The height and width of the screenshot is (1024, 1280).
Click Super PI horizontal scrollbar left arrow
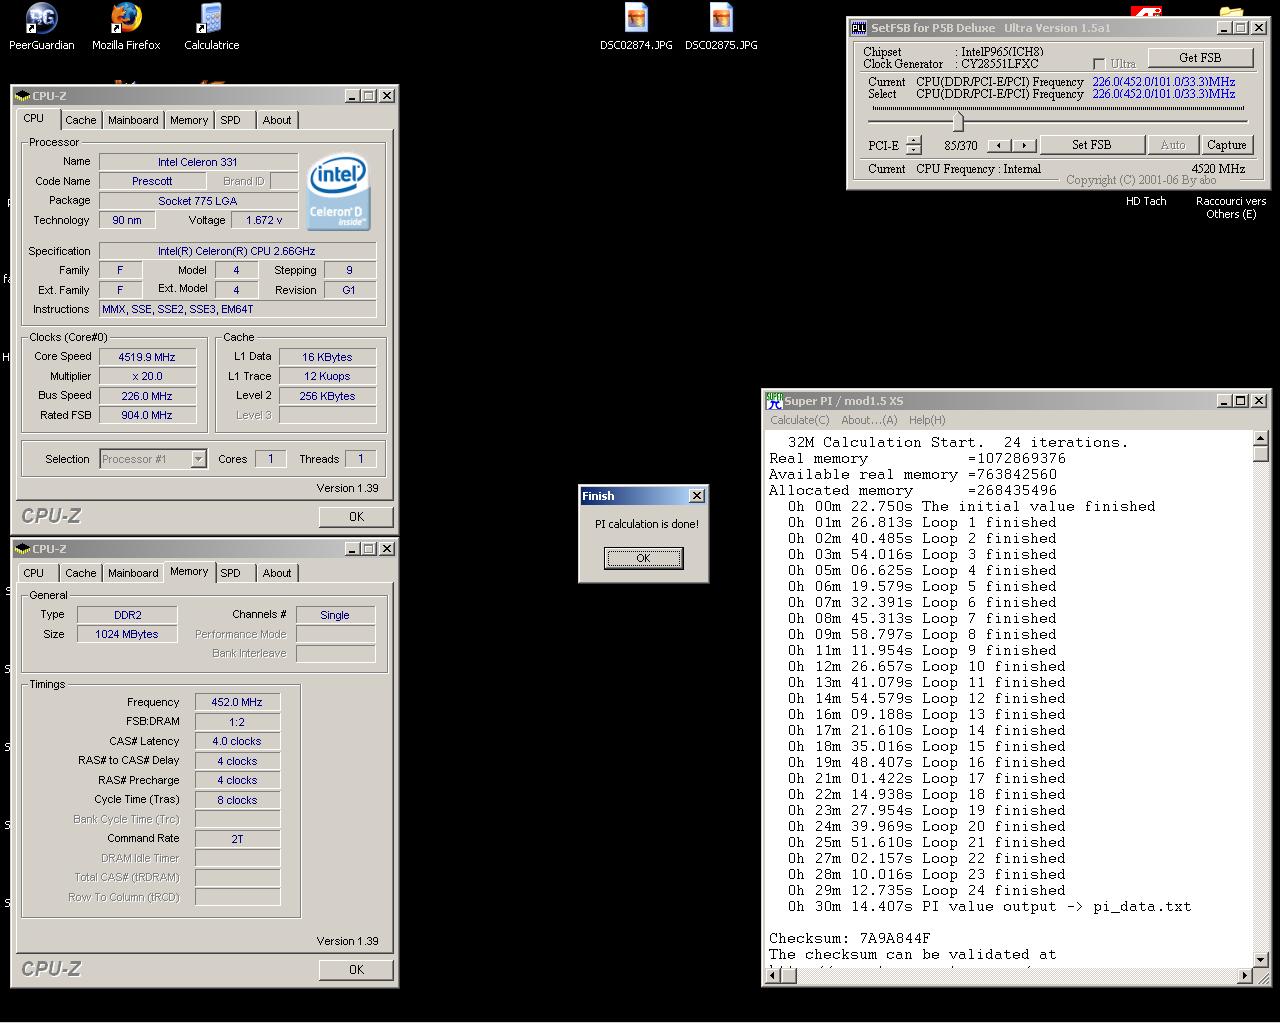click(x=772, y=975)
